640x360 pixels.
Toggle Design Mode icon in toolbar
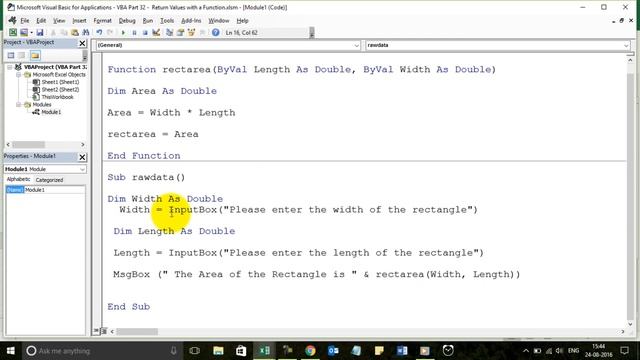pyautogui.click(x=156, y=32)
